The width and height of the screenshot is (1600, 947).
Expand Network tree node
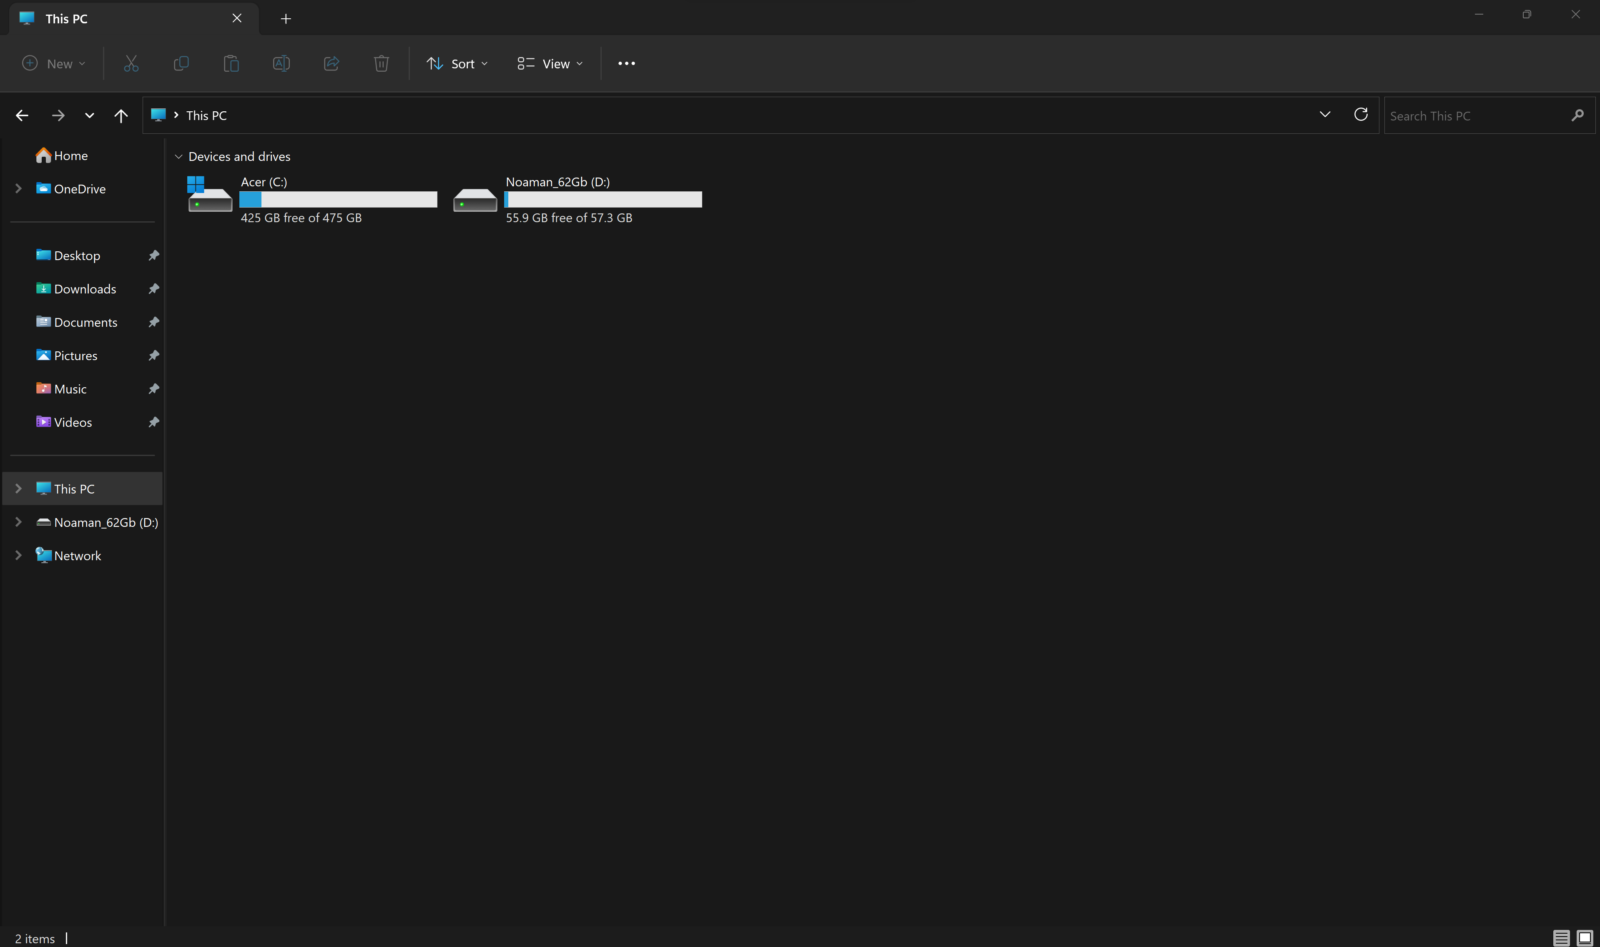point(18,555)
